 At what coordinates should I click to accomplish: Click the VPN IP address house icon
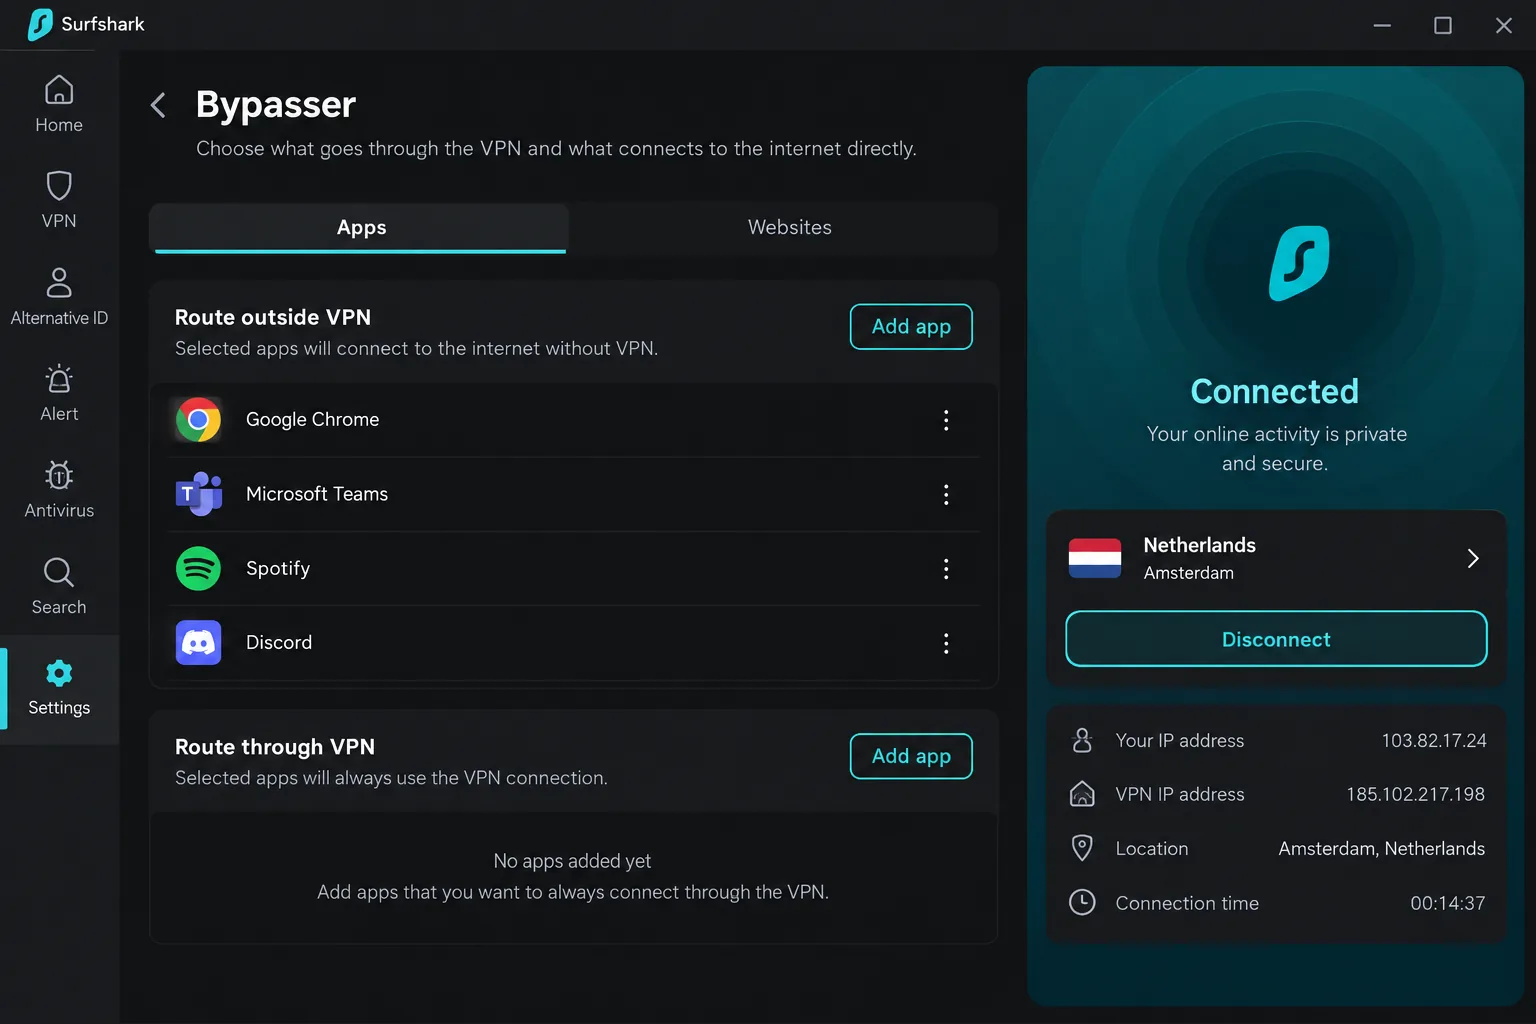[1082, 794]
